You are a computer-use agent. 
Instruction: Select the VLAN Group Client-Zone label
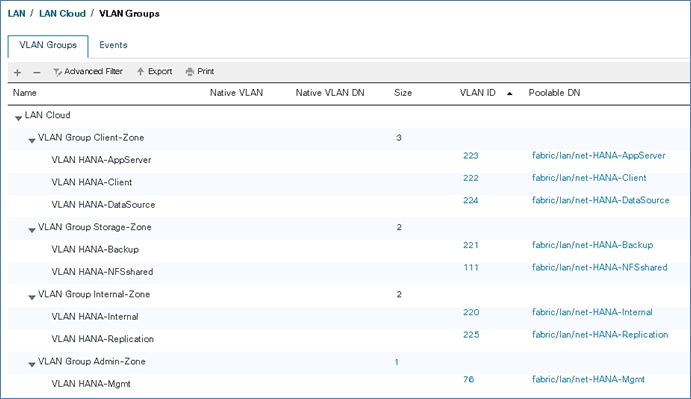coord(91,138)
